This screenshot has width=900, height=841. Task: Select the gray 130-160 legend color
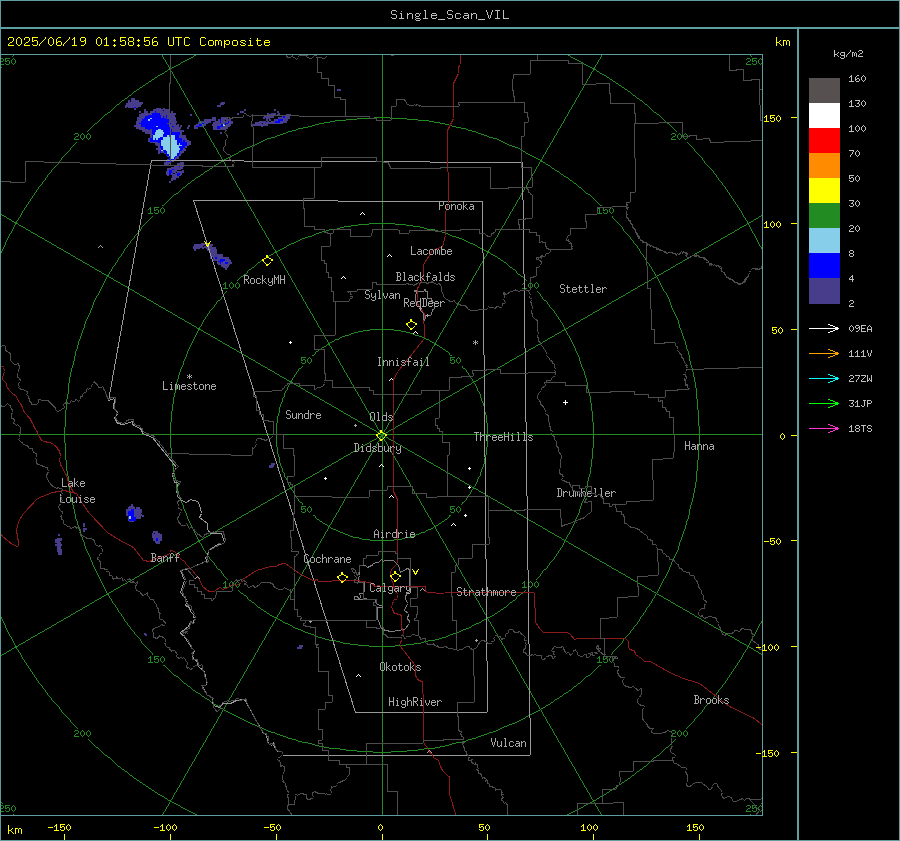[824, 91]
